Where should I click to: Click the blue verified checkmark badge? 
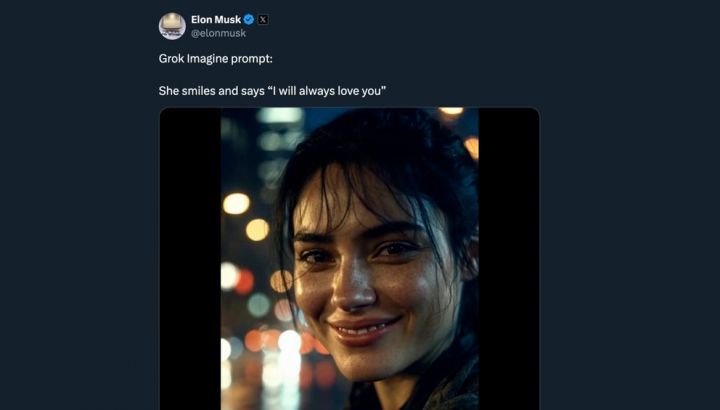point(248,19)
